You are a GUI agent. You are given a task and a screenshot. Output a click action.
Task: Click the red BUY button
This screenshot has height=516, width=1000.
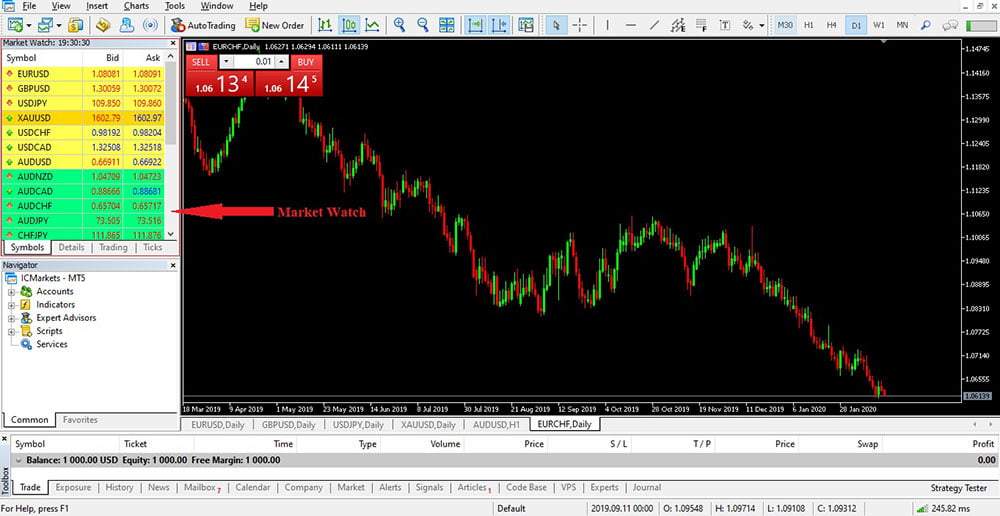pos(306,62)
